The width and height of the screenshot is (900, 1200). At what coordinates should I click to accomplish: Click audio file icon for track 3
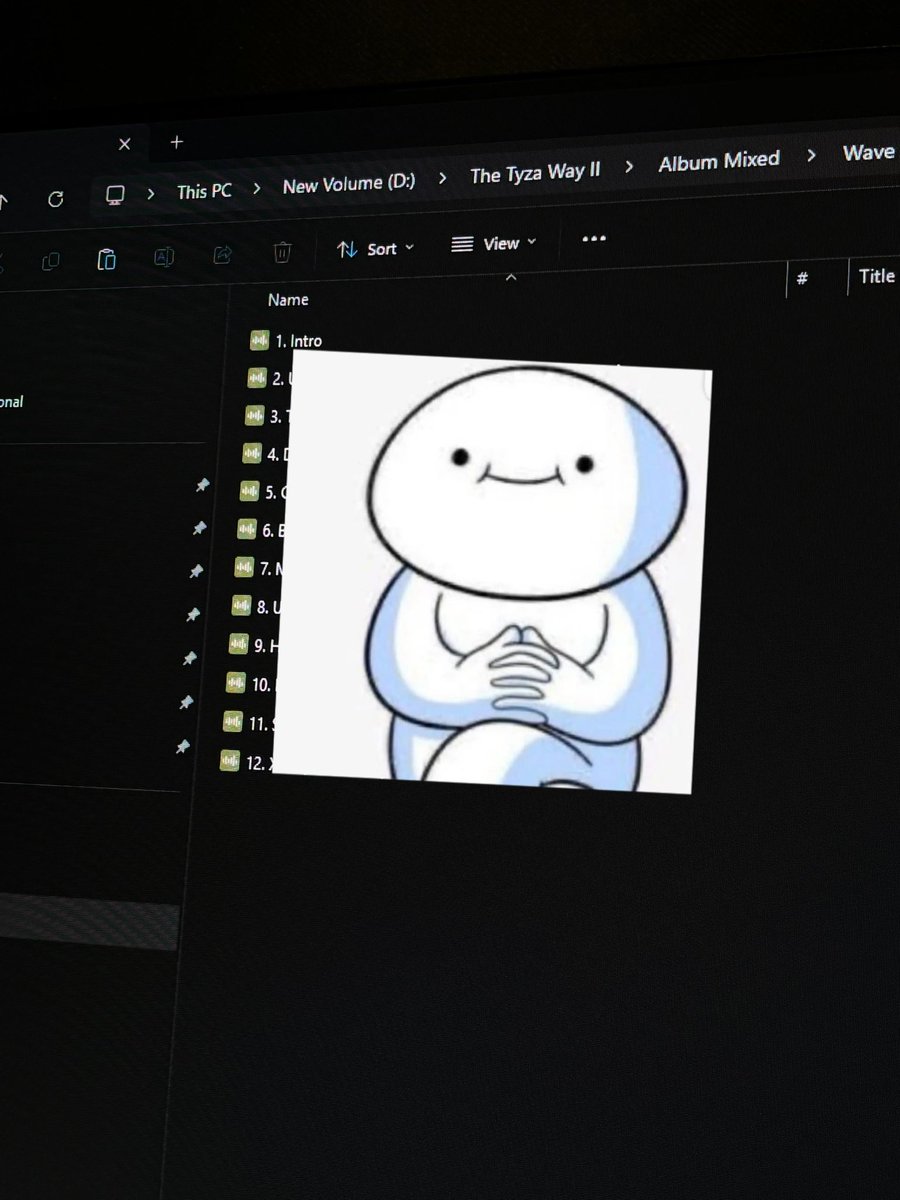click(254, 415)
